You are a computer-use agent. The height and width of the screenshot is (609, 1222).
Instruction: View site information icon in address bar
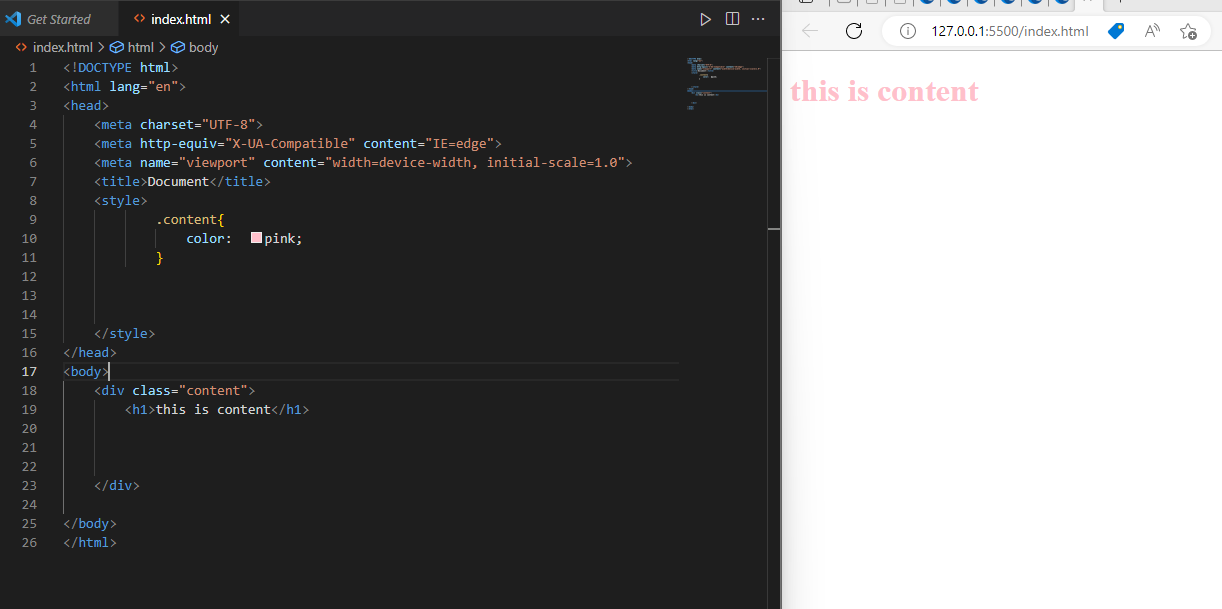pyautogui.click(x=908, y=31)
